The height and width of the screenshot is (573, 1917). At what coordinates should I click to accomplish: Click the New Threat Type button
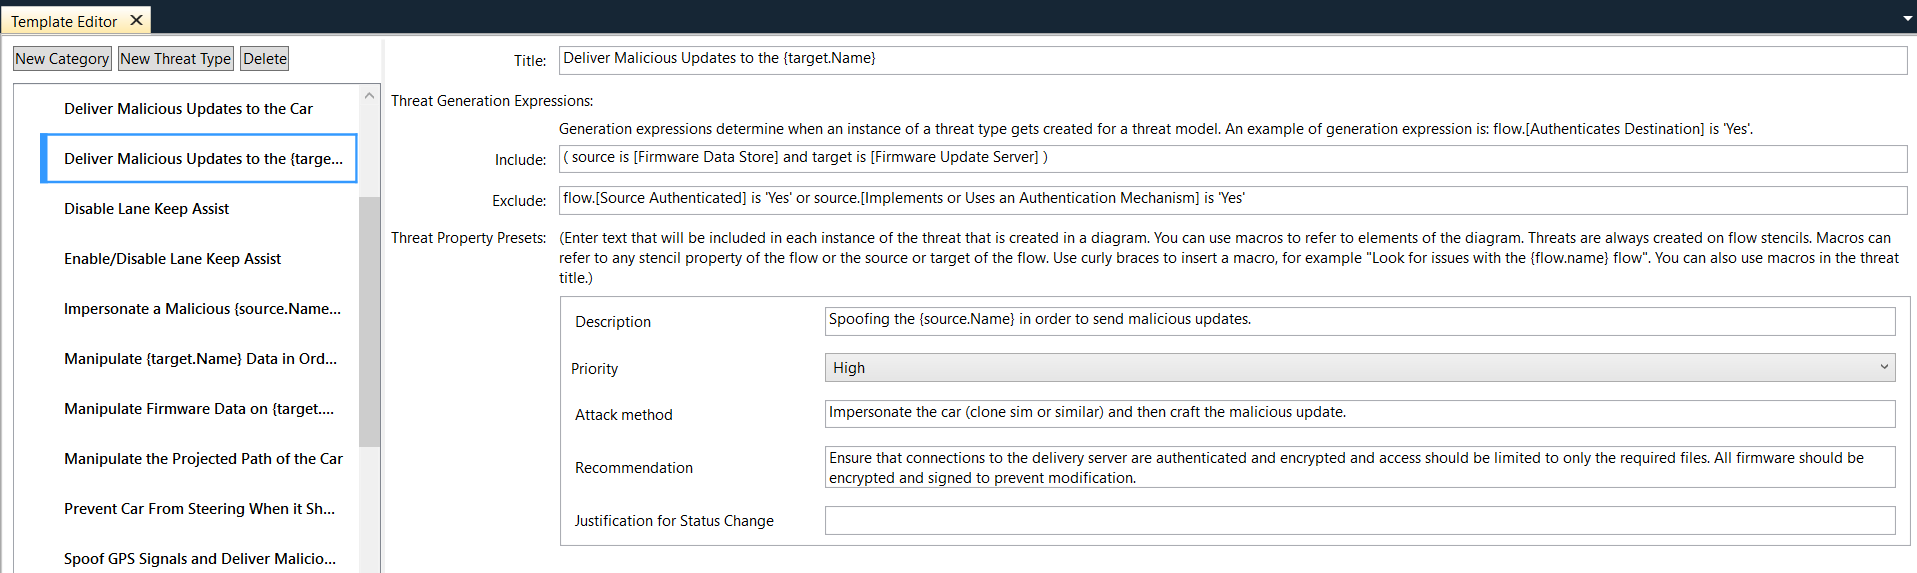pos(175,59)
